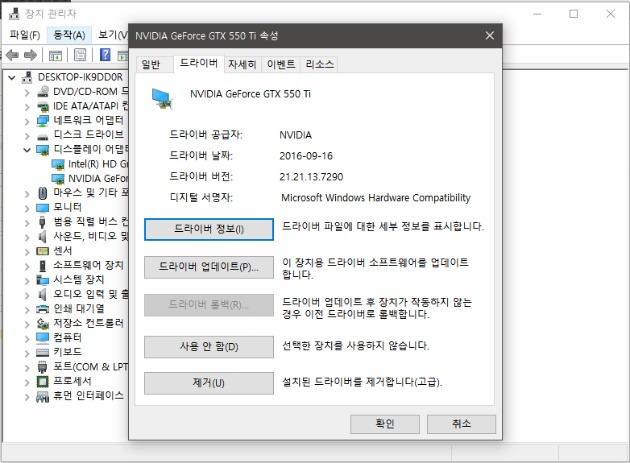Click the 제거(U) button

point(209,383)
